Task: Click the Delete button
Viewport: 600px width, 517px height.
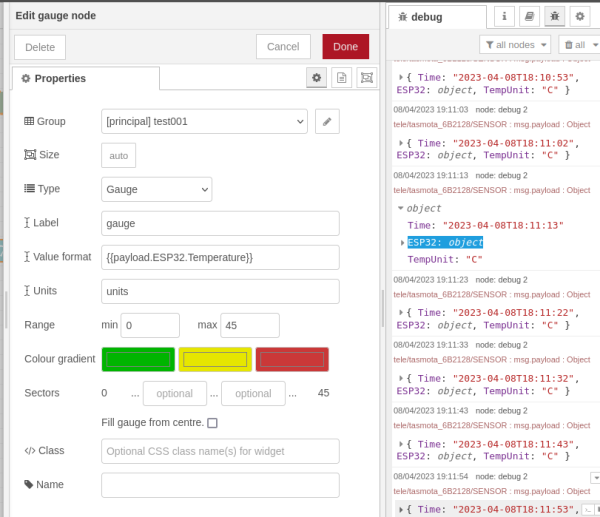Action: point(40,47)
